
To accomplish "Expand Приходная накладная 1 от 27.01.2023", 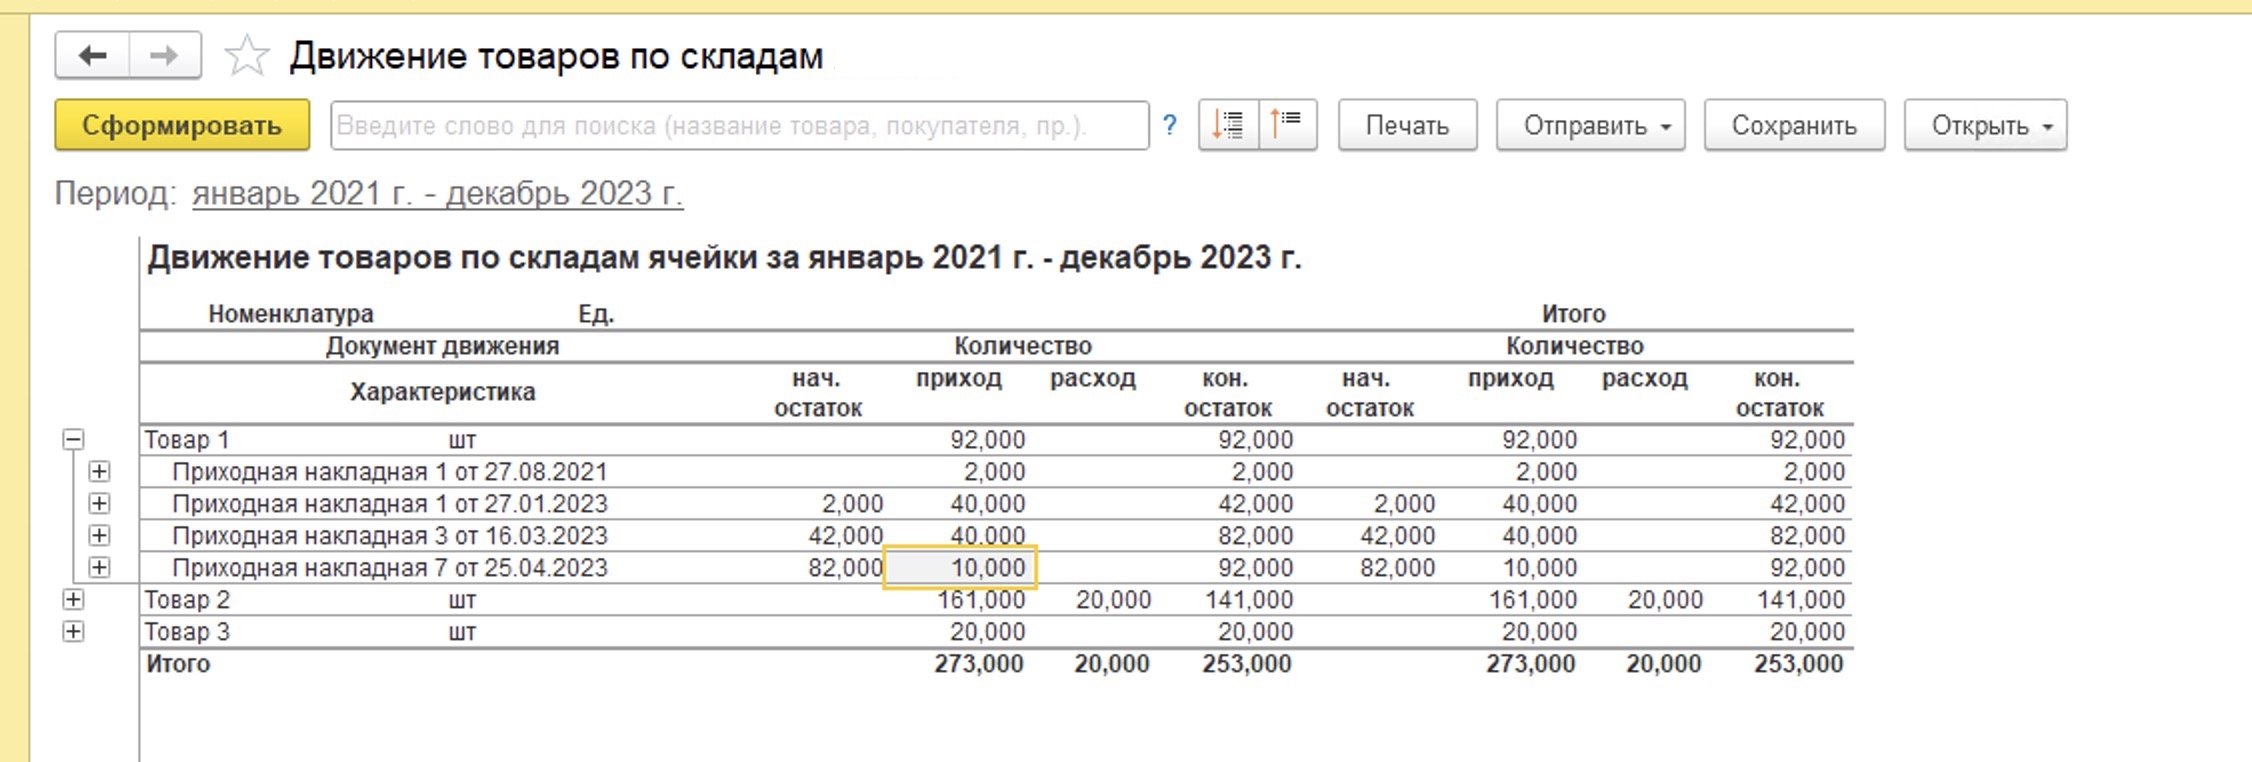I will 99,504.
